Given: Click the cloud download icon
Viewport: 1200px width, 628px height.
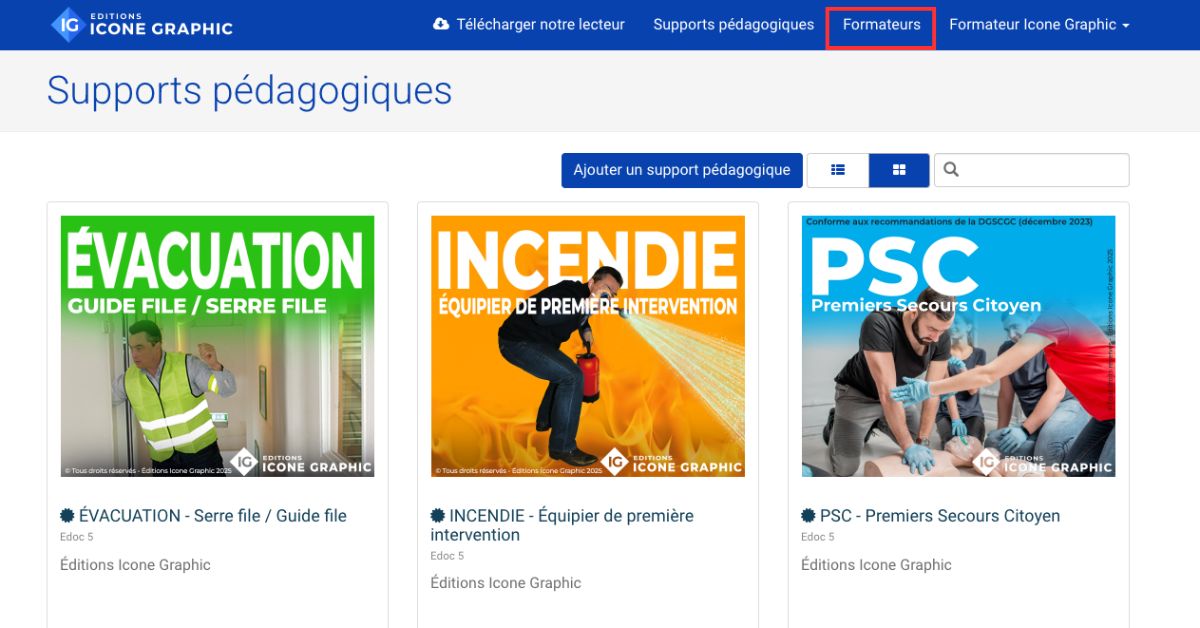Looking at the screenshot, I should 441,25.
